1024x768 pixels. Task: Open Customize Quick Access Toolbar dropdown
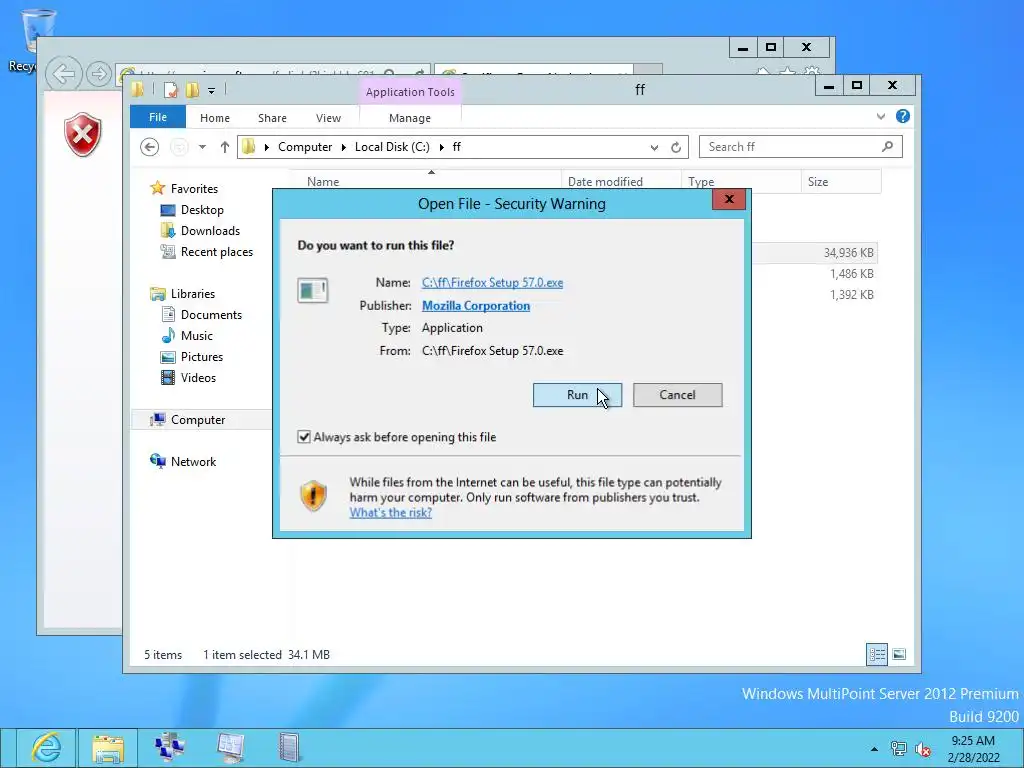tap(212, 91)
